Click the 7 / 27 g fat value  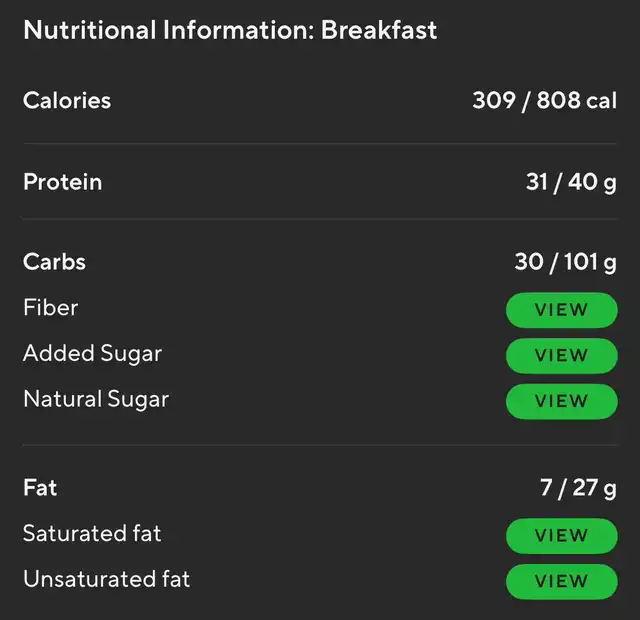578,488
